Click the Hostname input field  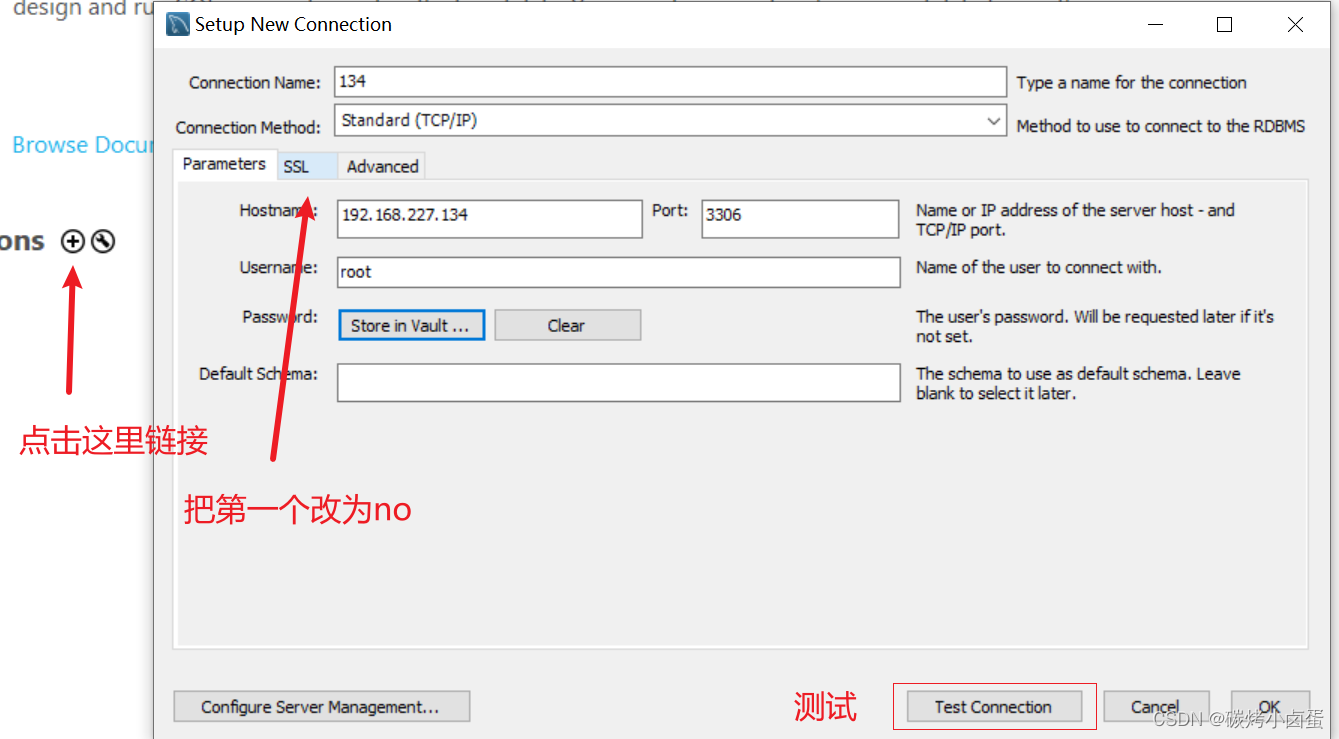point(489,219)
